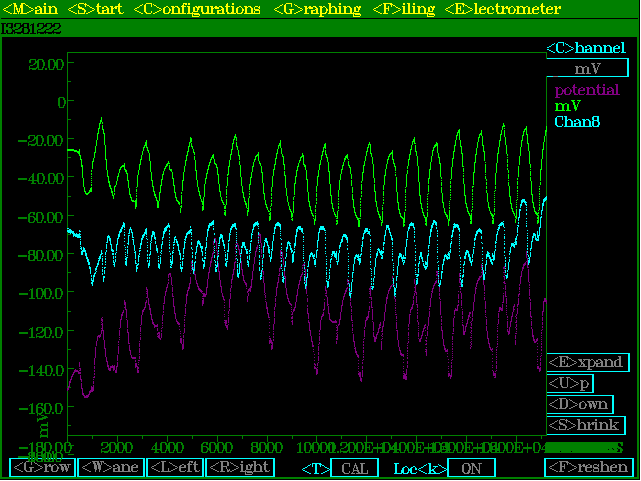Open the <C>onfigurations menu

[x=197, y=9]
